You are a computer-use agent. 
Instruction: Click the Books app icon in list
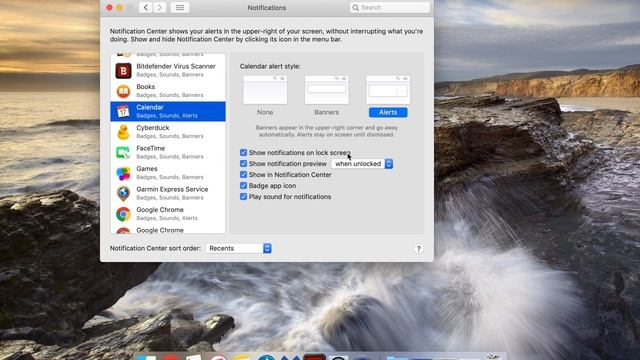(x=123, y=91)
